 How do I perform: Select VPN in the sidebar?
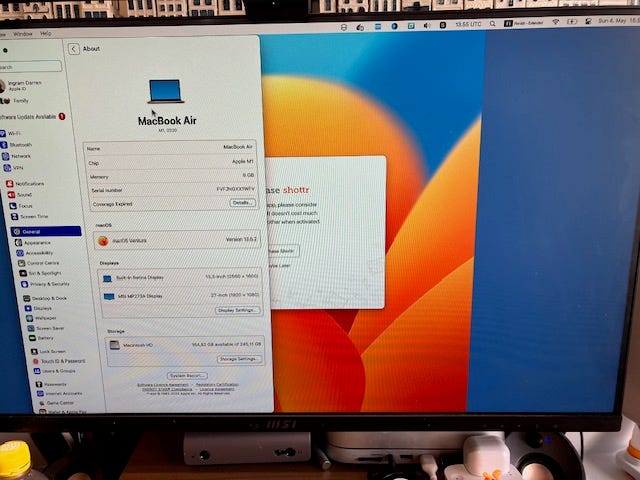click(x=13, y=167)
